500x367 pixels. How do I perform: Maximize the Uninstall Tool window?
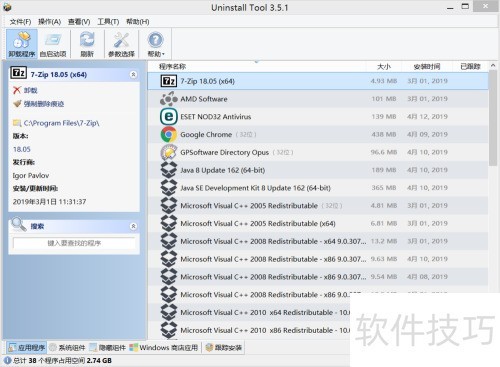coord(465,6)
